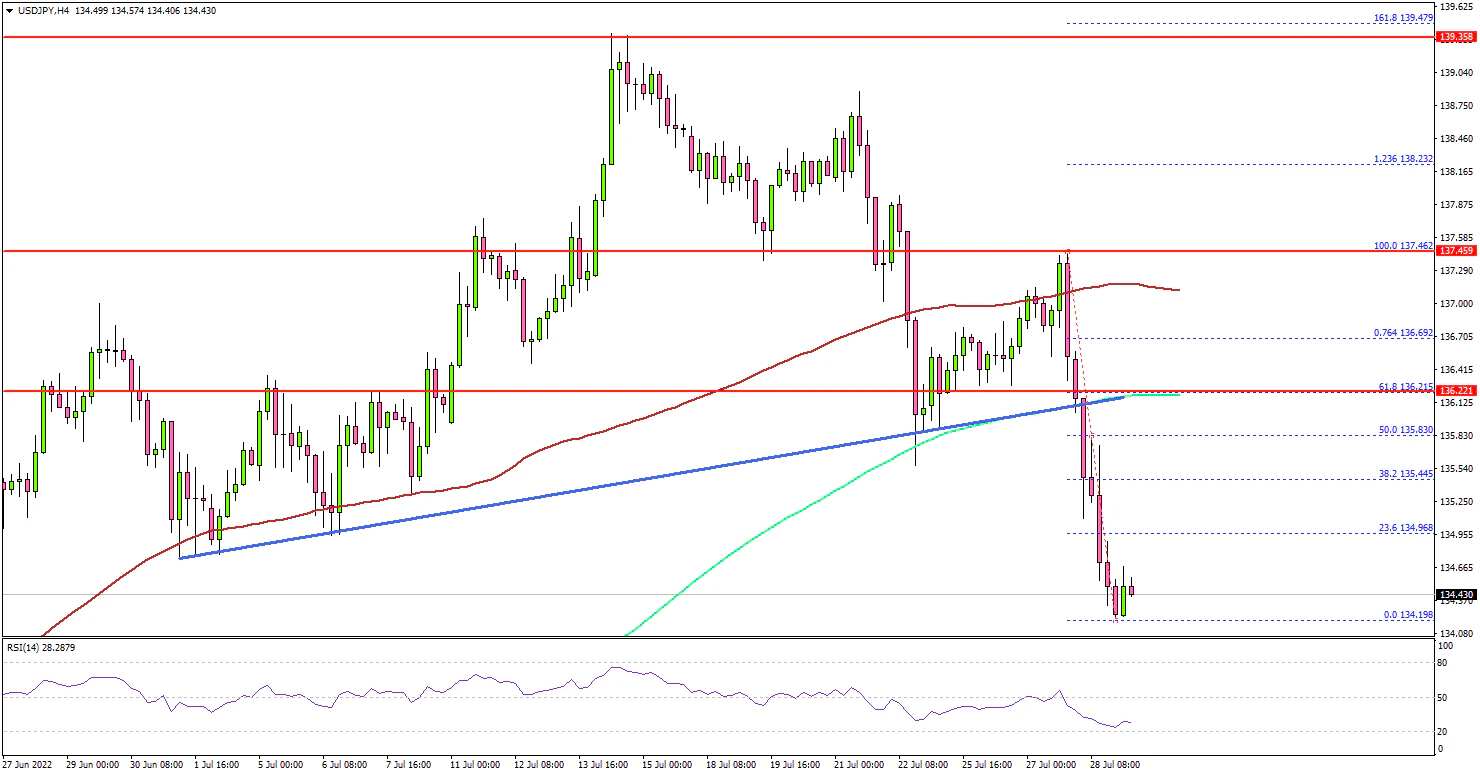Click the 27 Jun 2022 date label
1480x776 pixels.
click(x=30, y=764)
